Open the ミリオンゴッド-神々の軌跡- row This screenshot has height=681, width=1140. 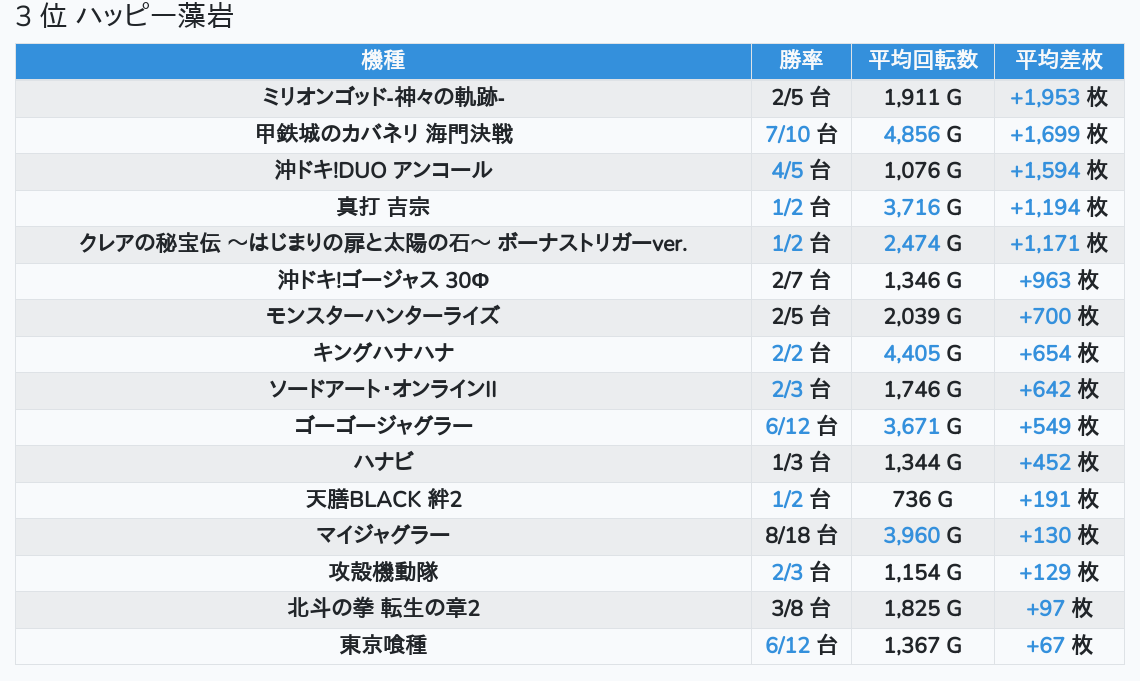[x=570, y=97]
